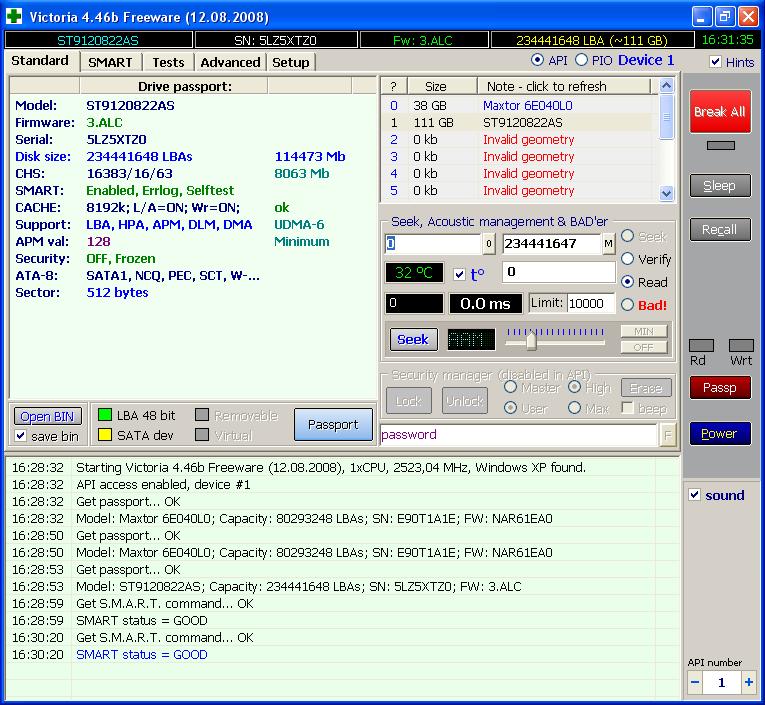
Task: Decrease API number with minus button
Action: (x=696, y=682)
